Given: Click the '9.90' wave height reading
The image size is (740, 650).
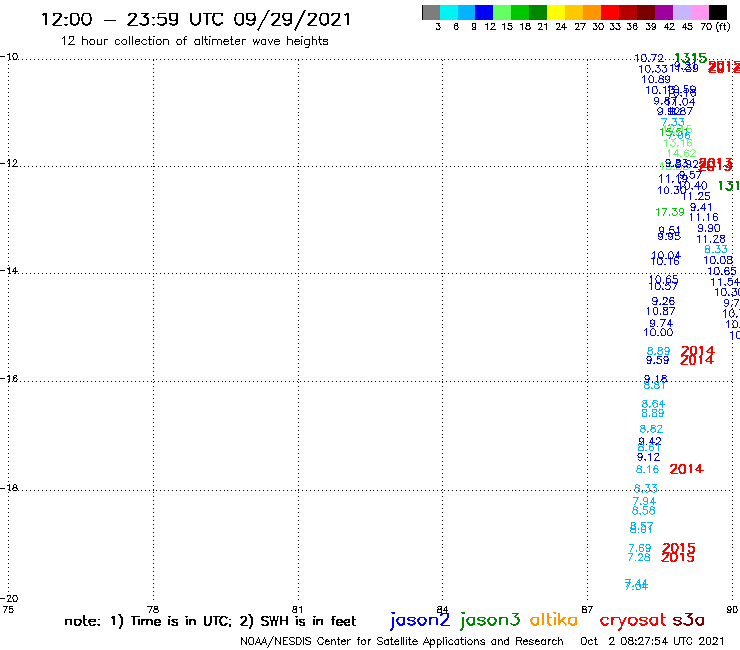Looking at the screenshot, I should (709, 228).
